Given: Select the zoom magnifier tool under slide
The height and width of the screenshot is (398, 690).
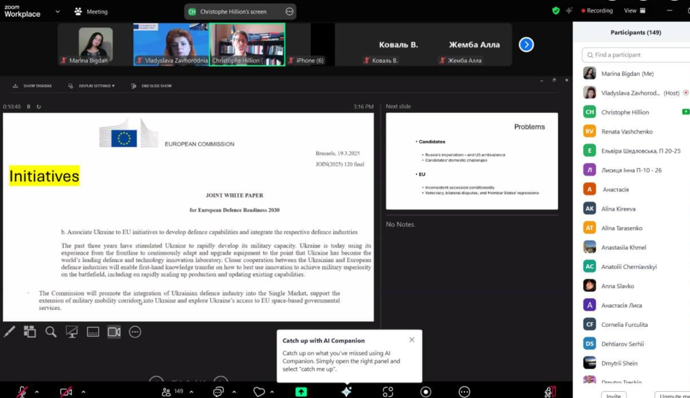Looking at the screenshot, I should 51,332.
